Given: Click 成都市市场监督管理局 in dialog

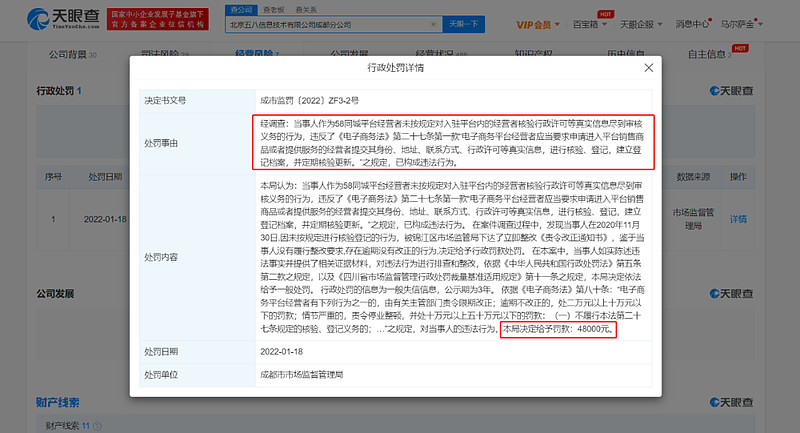Looking at the screenshot, I should (x=302, y=375).
